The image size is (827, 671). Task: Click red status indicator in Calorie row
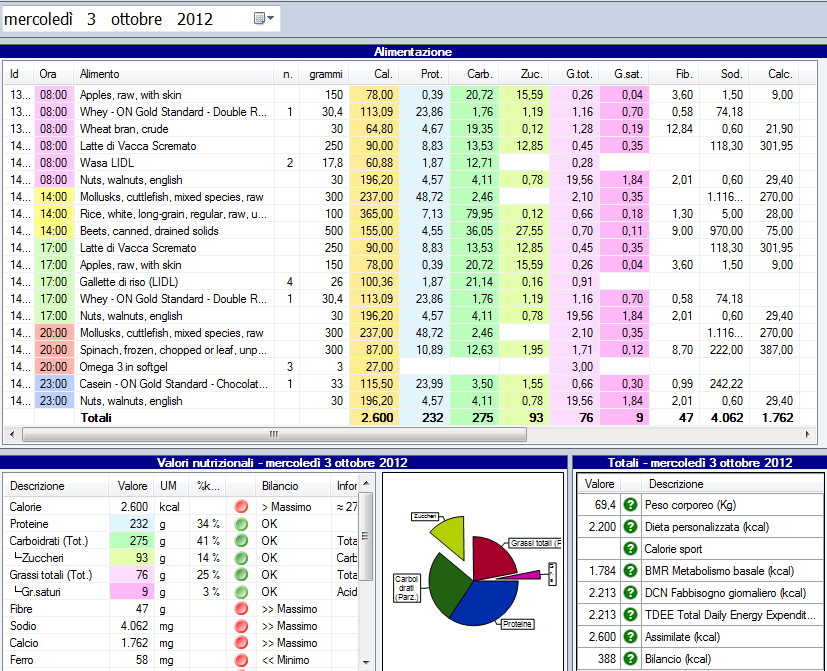click(240, 507)
